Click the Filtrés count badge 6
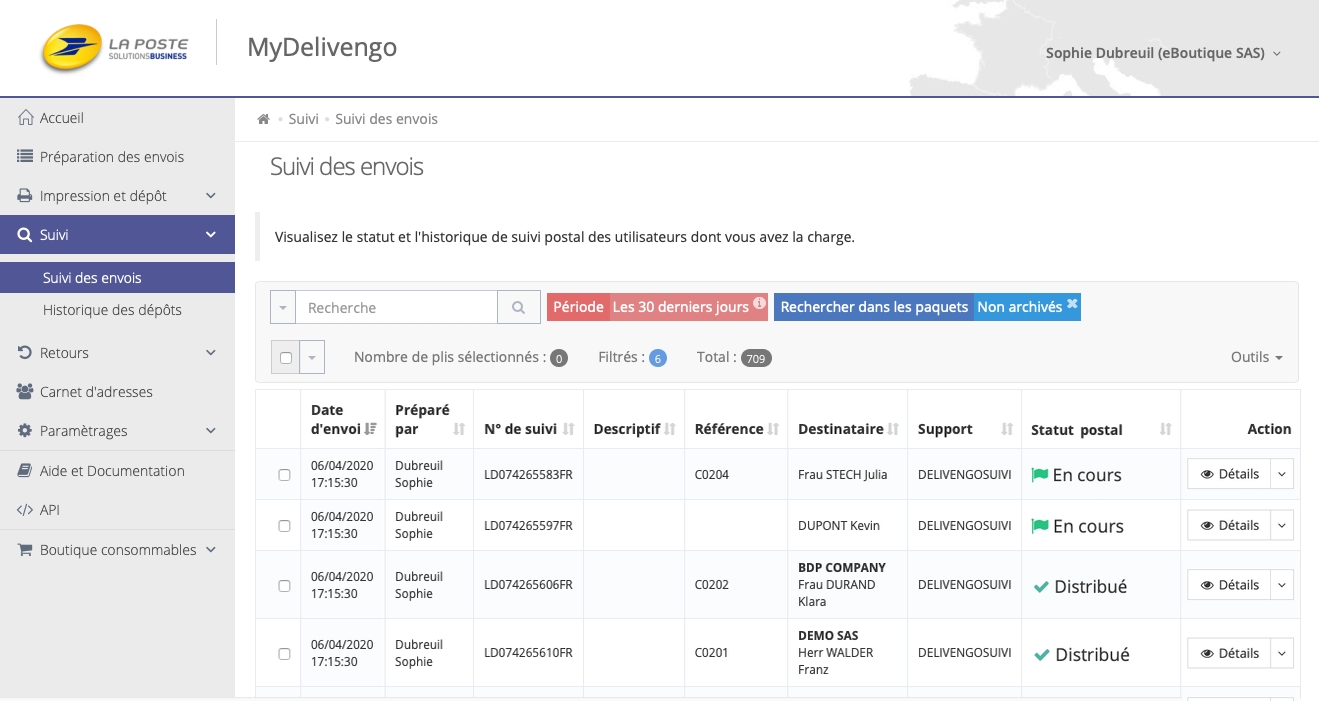 pyautogui.click(x=657, y=358)
